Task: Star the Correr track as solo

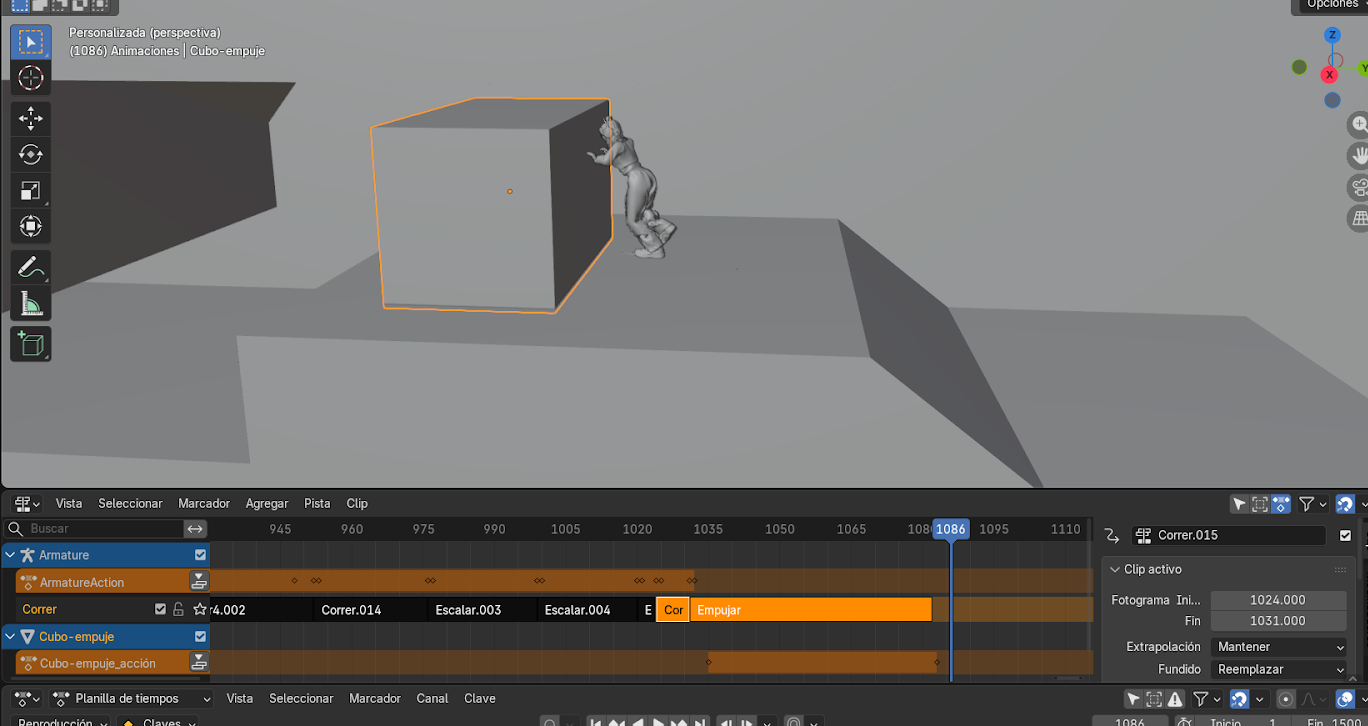Action: pyautogui.click(x=200, y=609)
